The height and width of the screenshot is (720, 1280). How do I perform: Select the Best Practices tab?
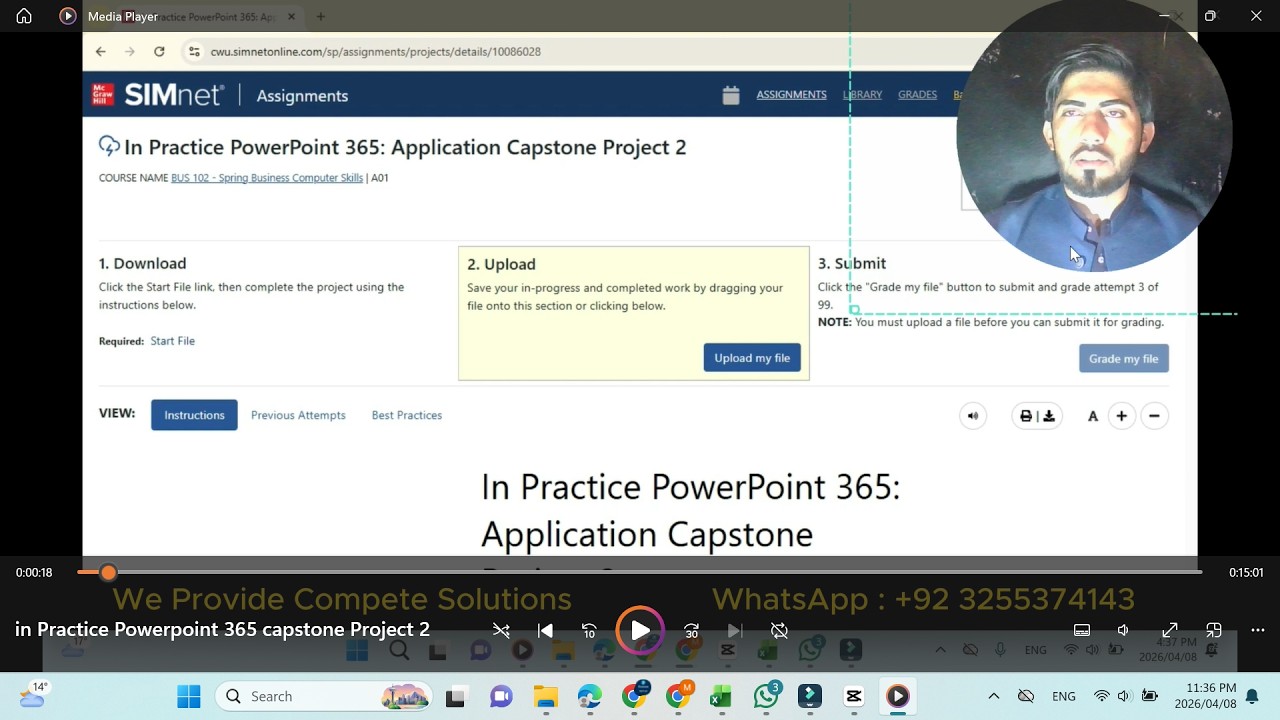click(407, 415)
